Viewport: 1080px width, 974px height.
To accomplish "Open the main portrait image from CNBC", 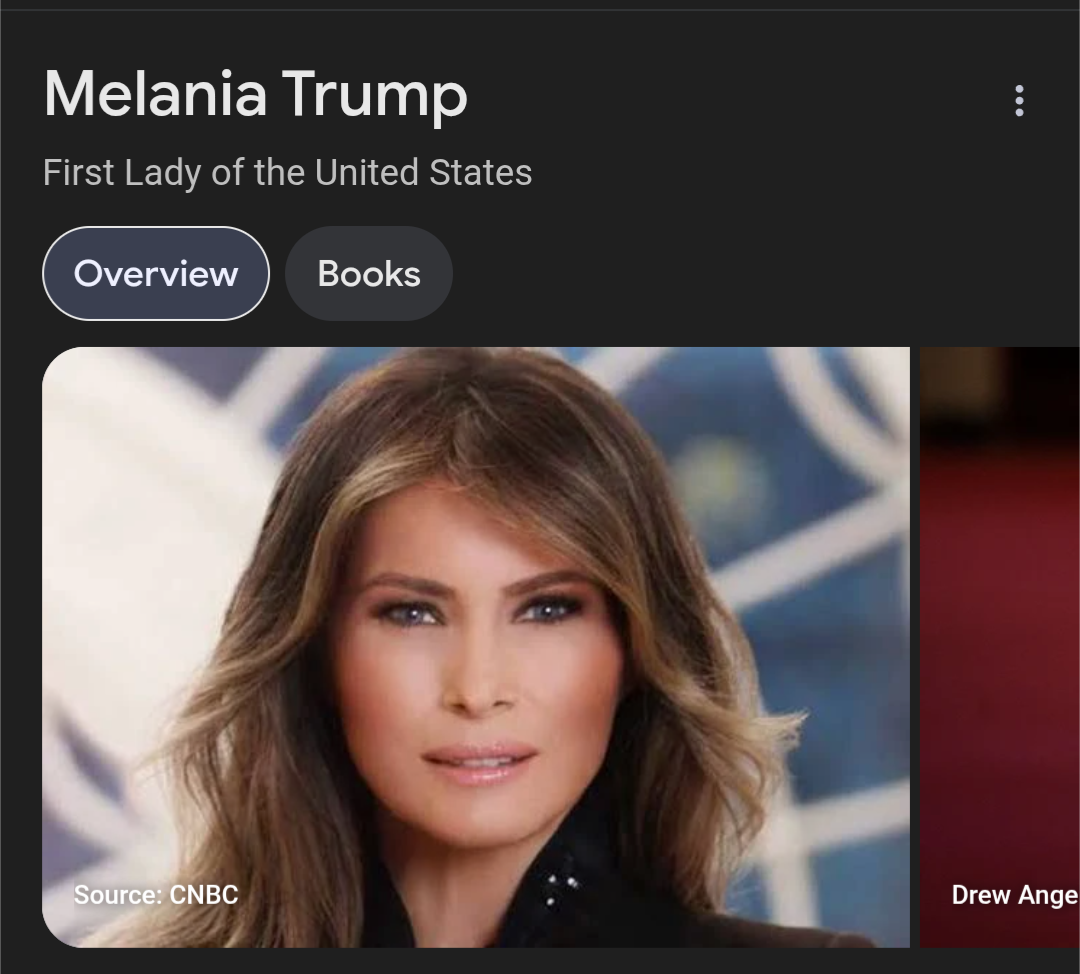I will pyautogui.click(x=476, y=647).
